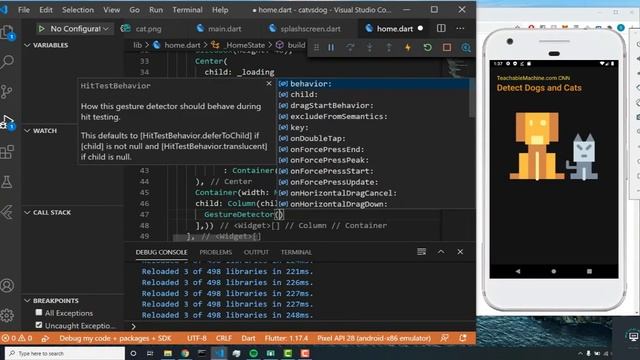Image resolution: width=640 pixels, height=360 pixels.
Task: Open the View menu
Action: [x=111, y=10]
